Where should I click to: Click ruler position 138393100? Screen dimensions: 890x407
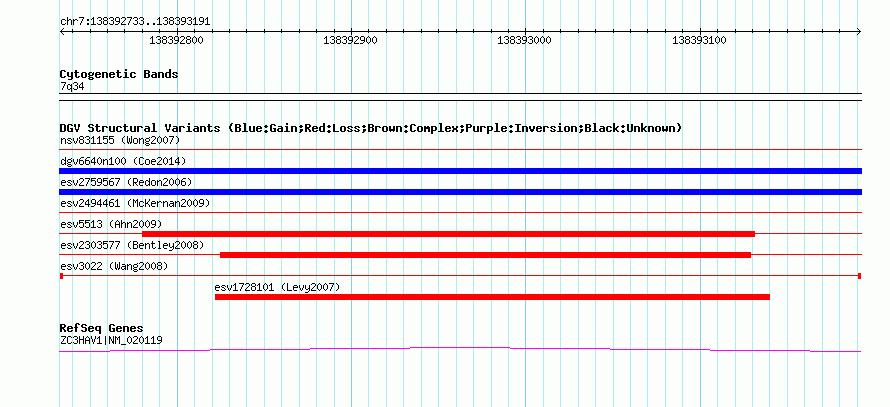(699, 41)
